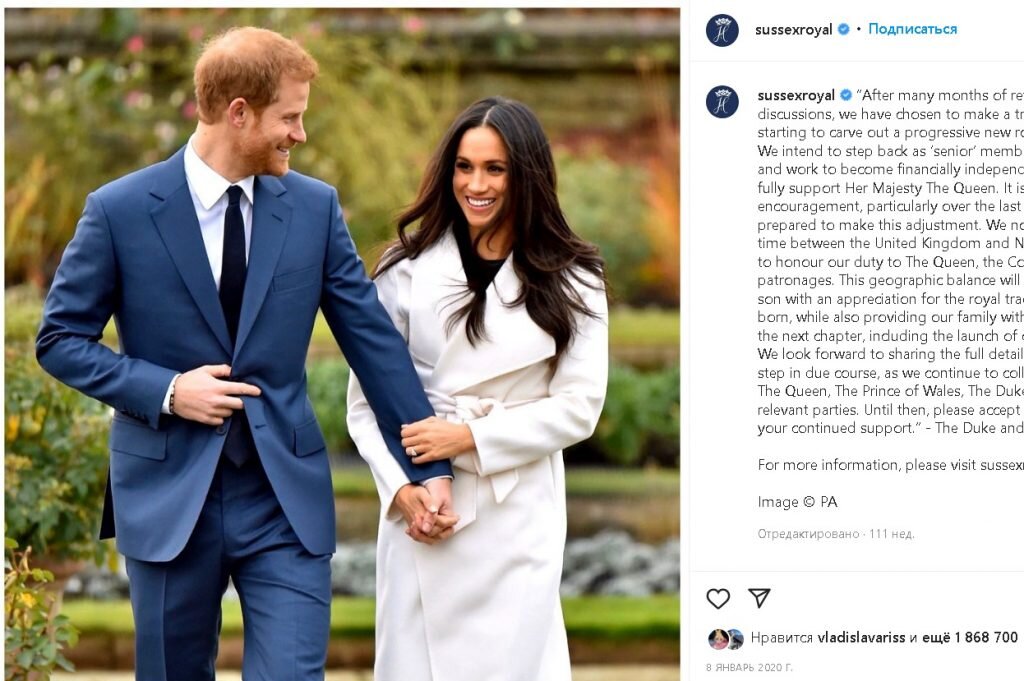Click the couple's photo in the post
The width and height of the screenshot is (1024, 681).
342,344
